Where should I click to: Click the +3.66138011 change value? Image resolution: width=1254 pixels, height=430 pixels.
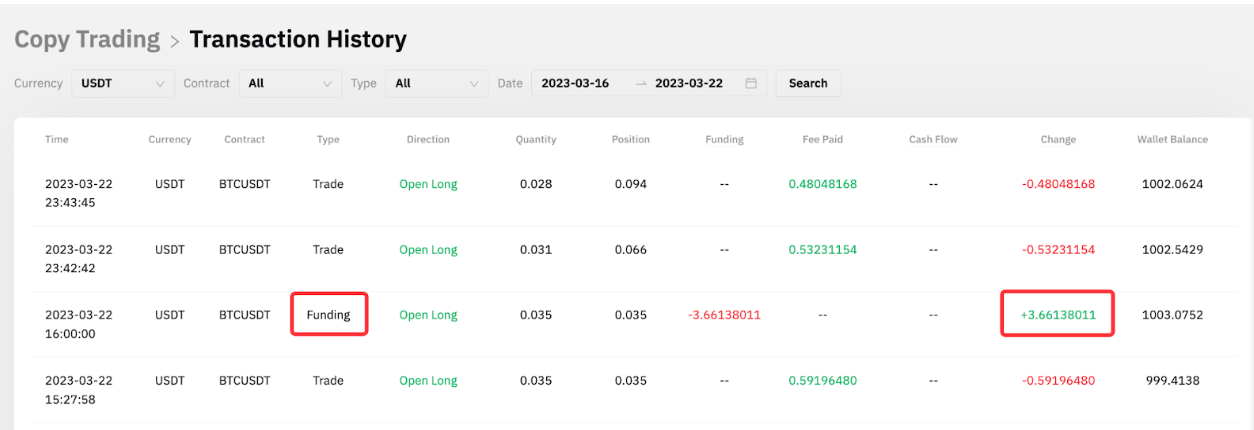[1058, 315]
